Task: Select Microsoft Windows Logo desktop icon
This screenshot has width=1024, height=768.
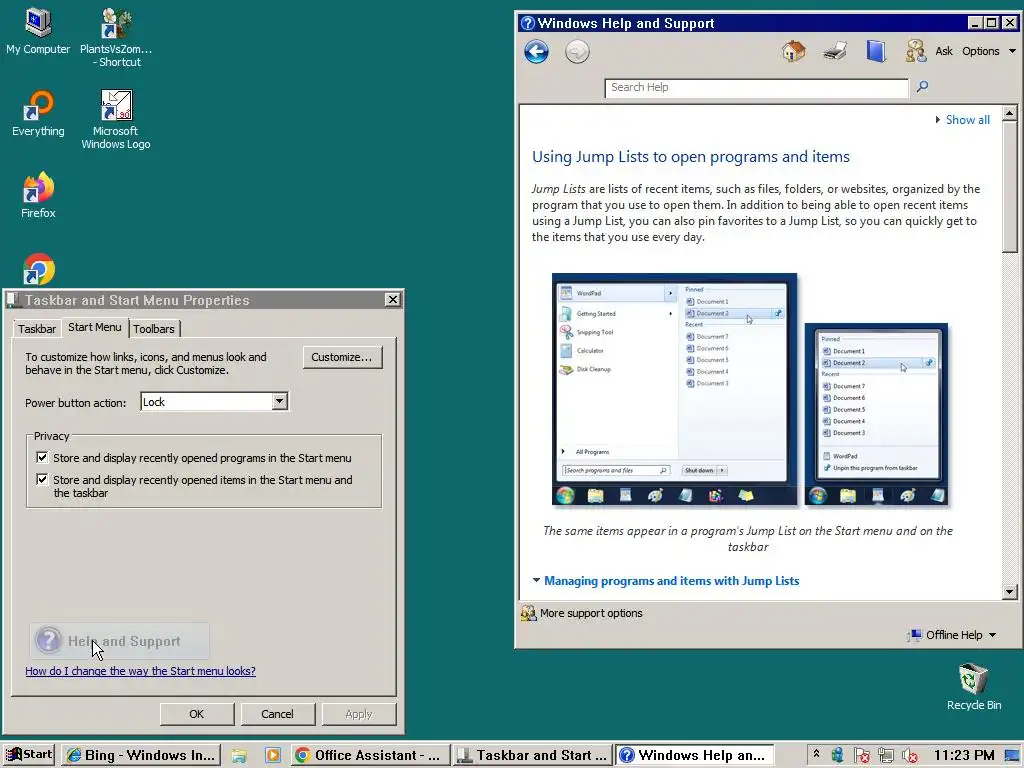Action: (116, 120)
